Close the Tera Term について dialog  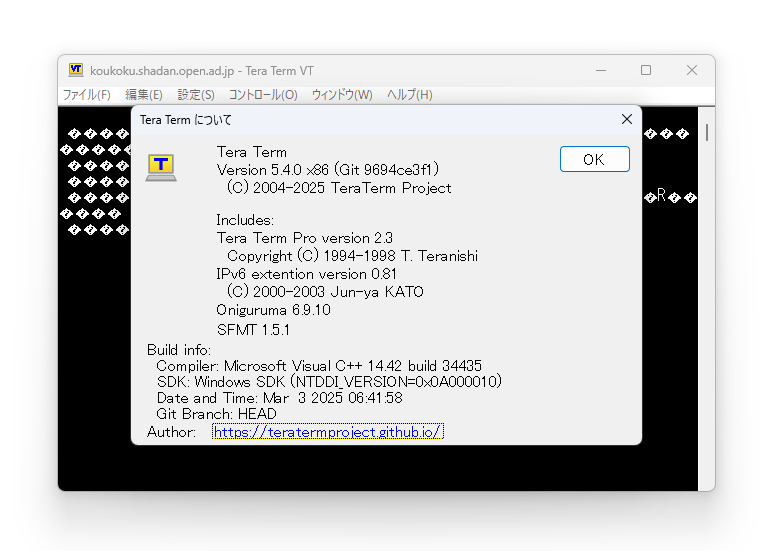point(627,119)
